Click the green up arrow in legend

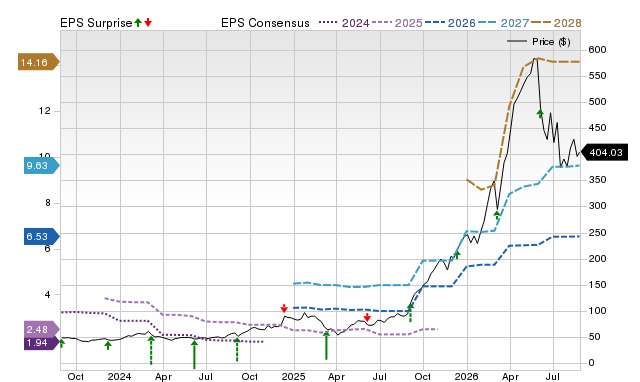click(x=138, y=22)
